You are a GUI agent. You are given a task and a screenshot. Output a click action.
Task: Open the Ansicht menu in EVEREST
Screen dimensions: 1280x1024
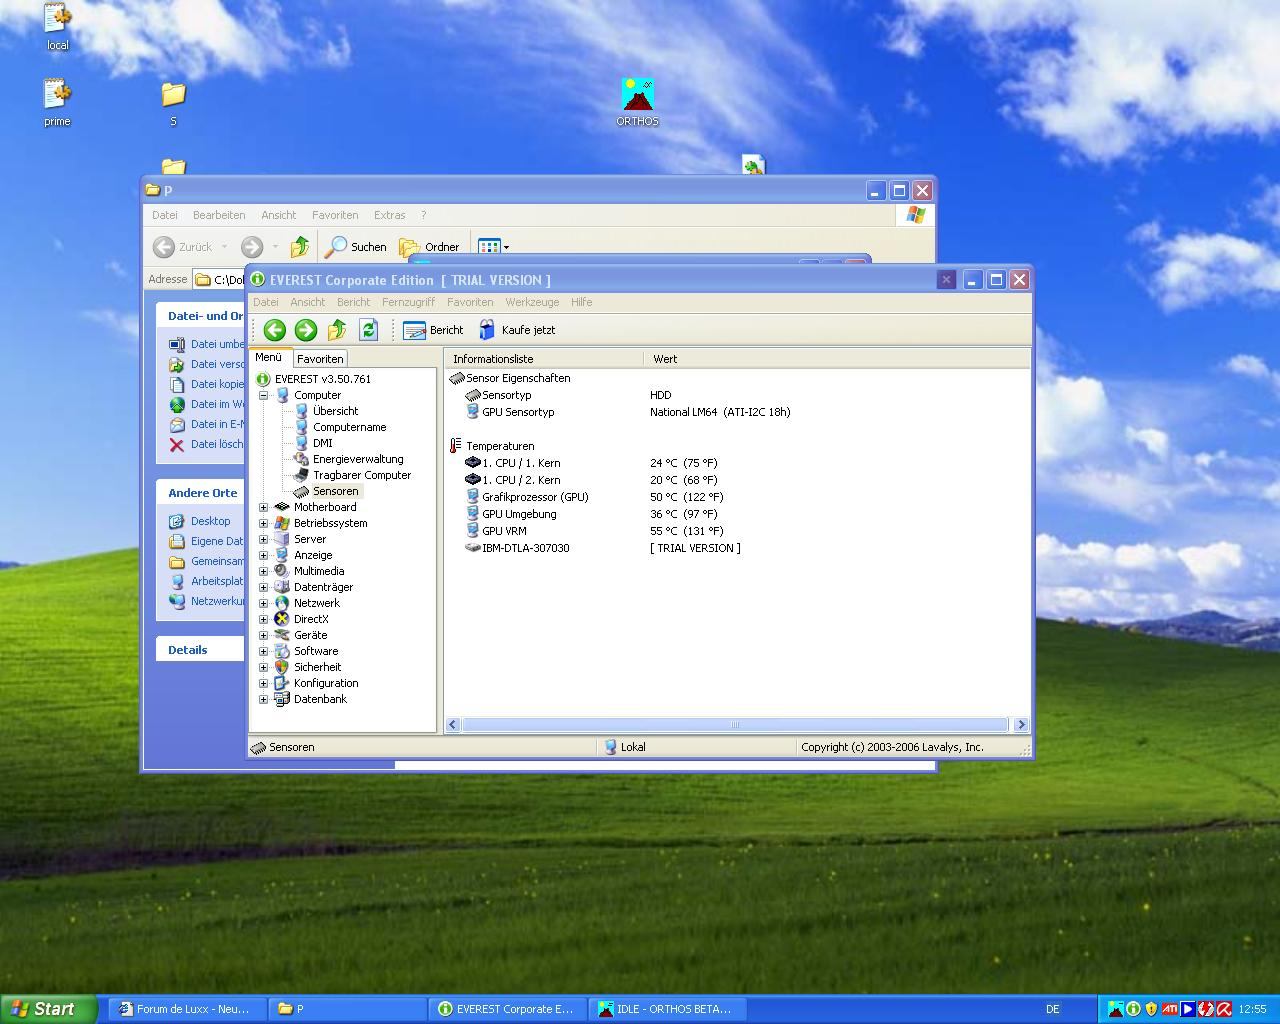pyautogui.click(x=307, y=302)
